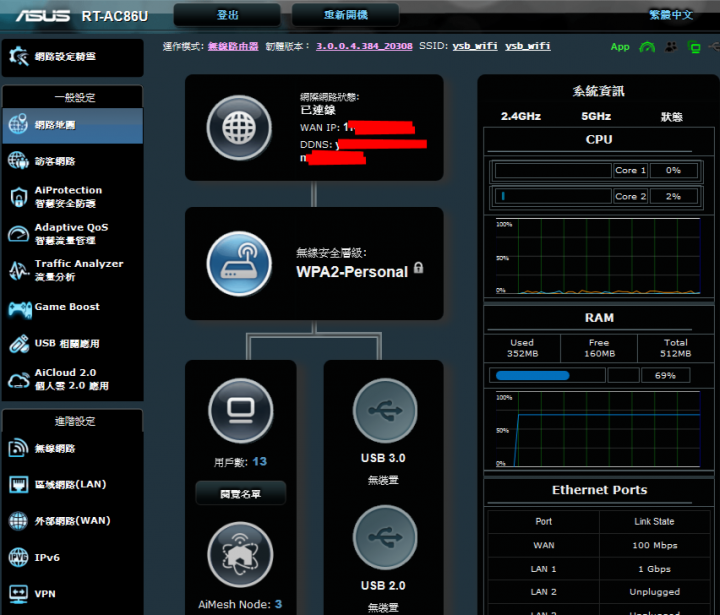
Task: Open the Quick Internet Setup wizard icon
Action: click(18, 56)
